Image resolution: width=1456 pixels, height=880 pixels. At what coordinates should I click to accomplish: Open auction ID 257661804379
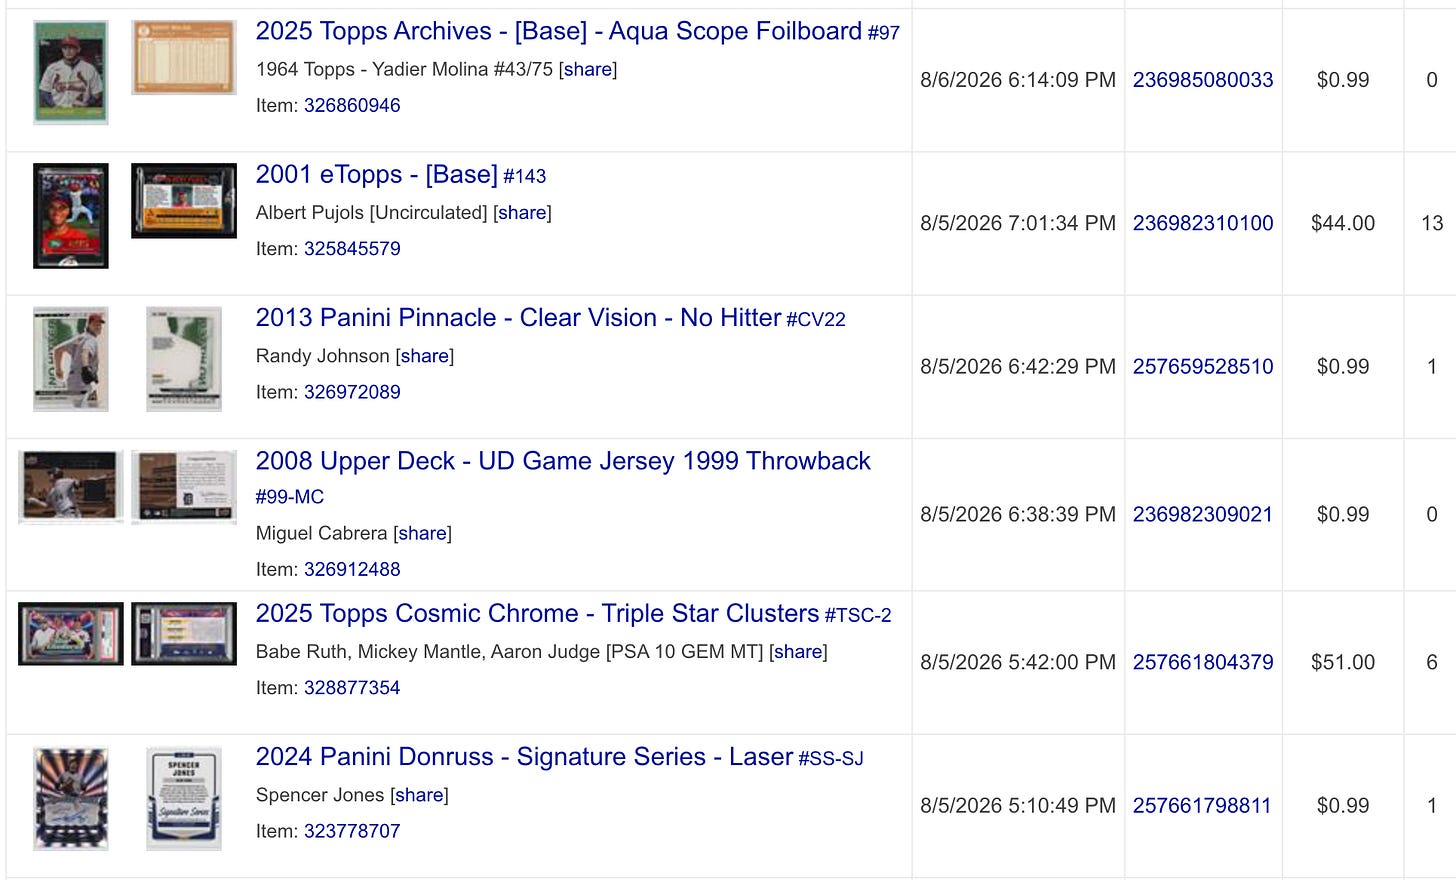click(x=1203, y=662)
